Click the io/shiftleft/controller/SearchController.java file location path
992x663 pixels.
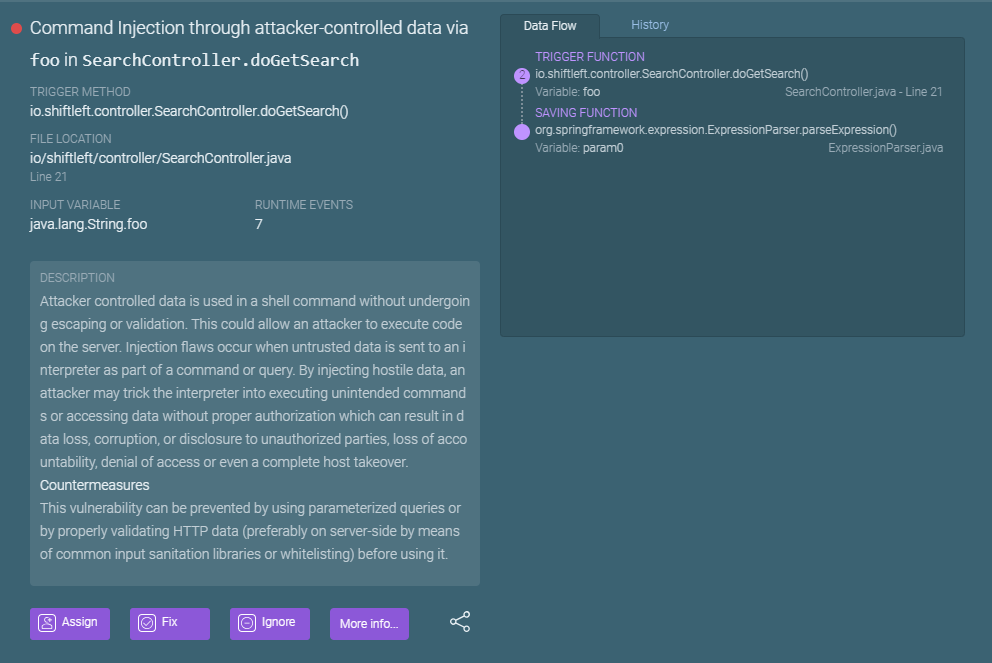click(x=160, y=158)
